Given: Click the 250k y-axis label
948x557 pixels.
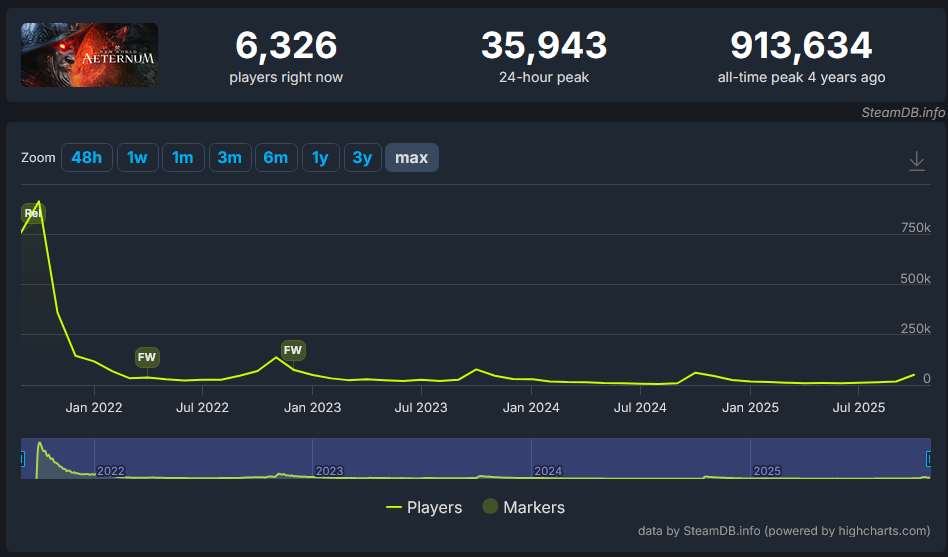Looking at the screenshot, I should coord(915,329).
